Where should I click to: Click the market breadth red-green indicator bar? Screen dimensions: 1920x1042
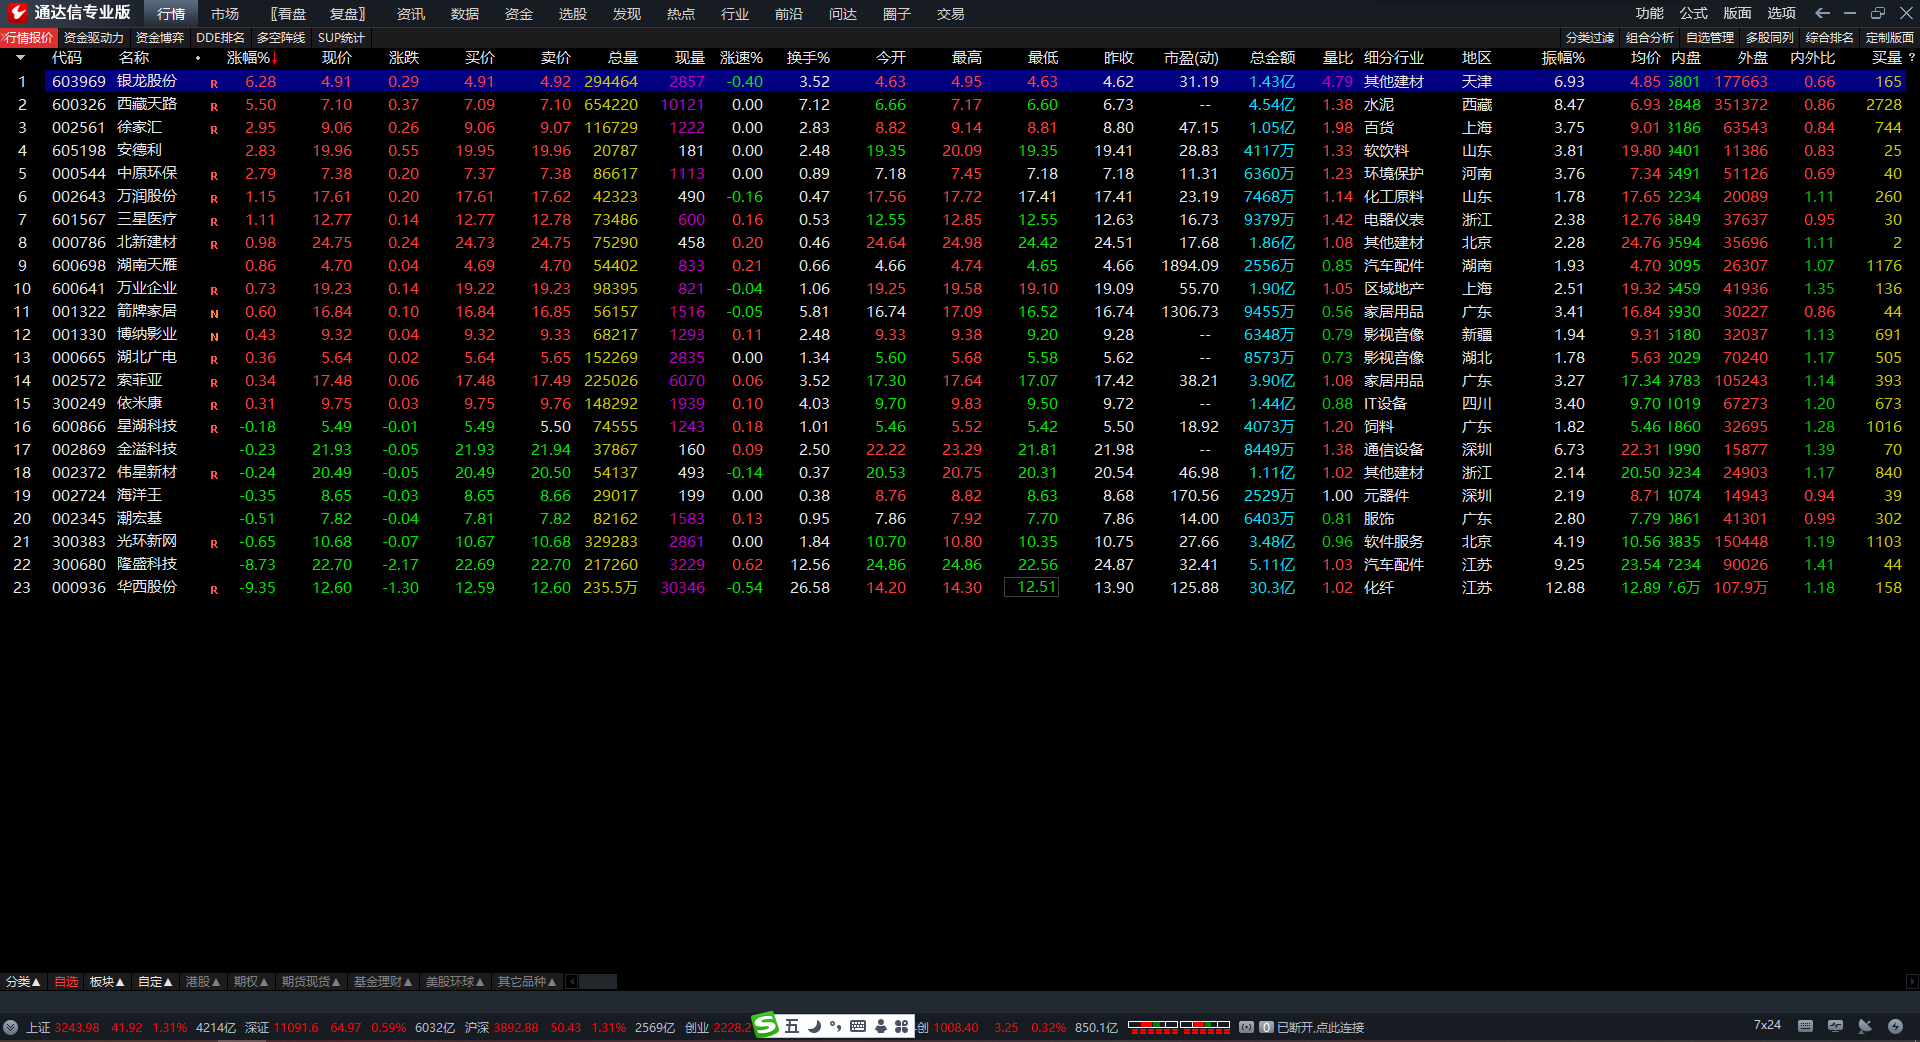click(x=1179, y=1026)
